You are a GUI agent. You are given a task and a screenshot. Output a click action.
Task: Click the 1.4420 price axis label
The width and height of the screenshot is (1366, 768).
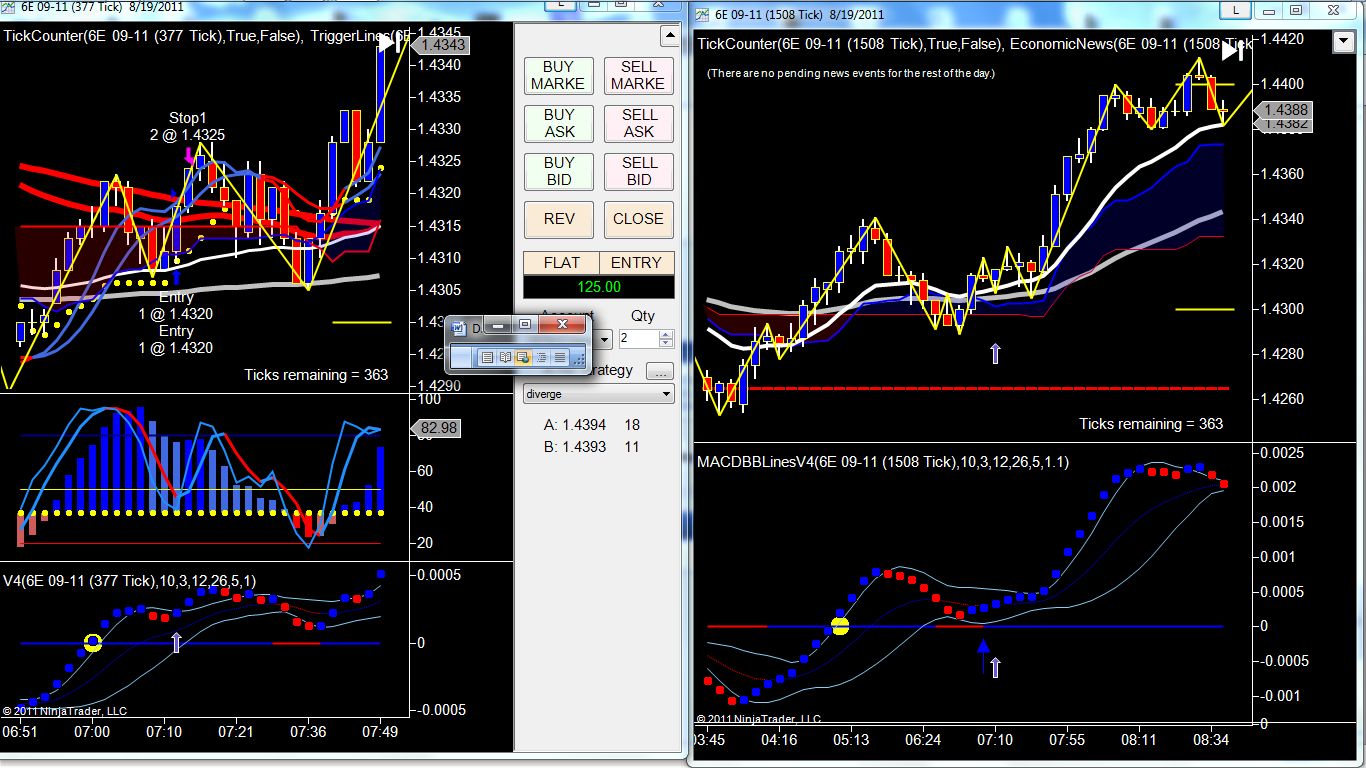(1283, 39)
